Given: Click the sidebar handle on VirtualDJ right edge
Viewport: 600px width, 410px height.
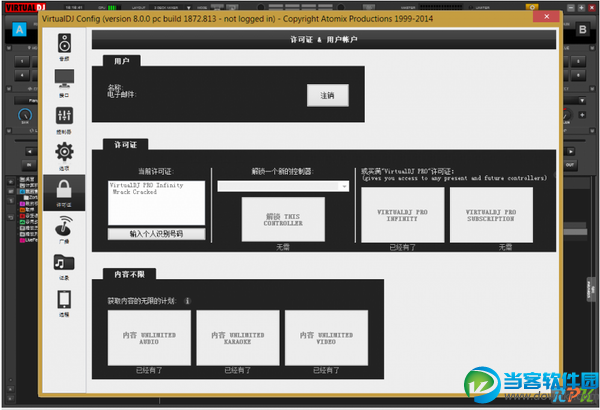Looking at the screenshot, I should pos(592,290).
